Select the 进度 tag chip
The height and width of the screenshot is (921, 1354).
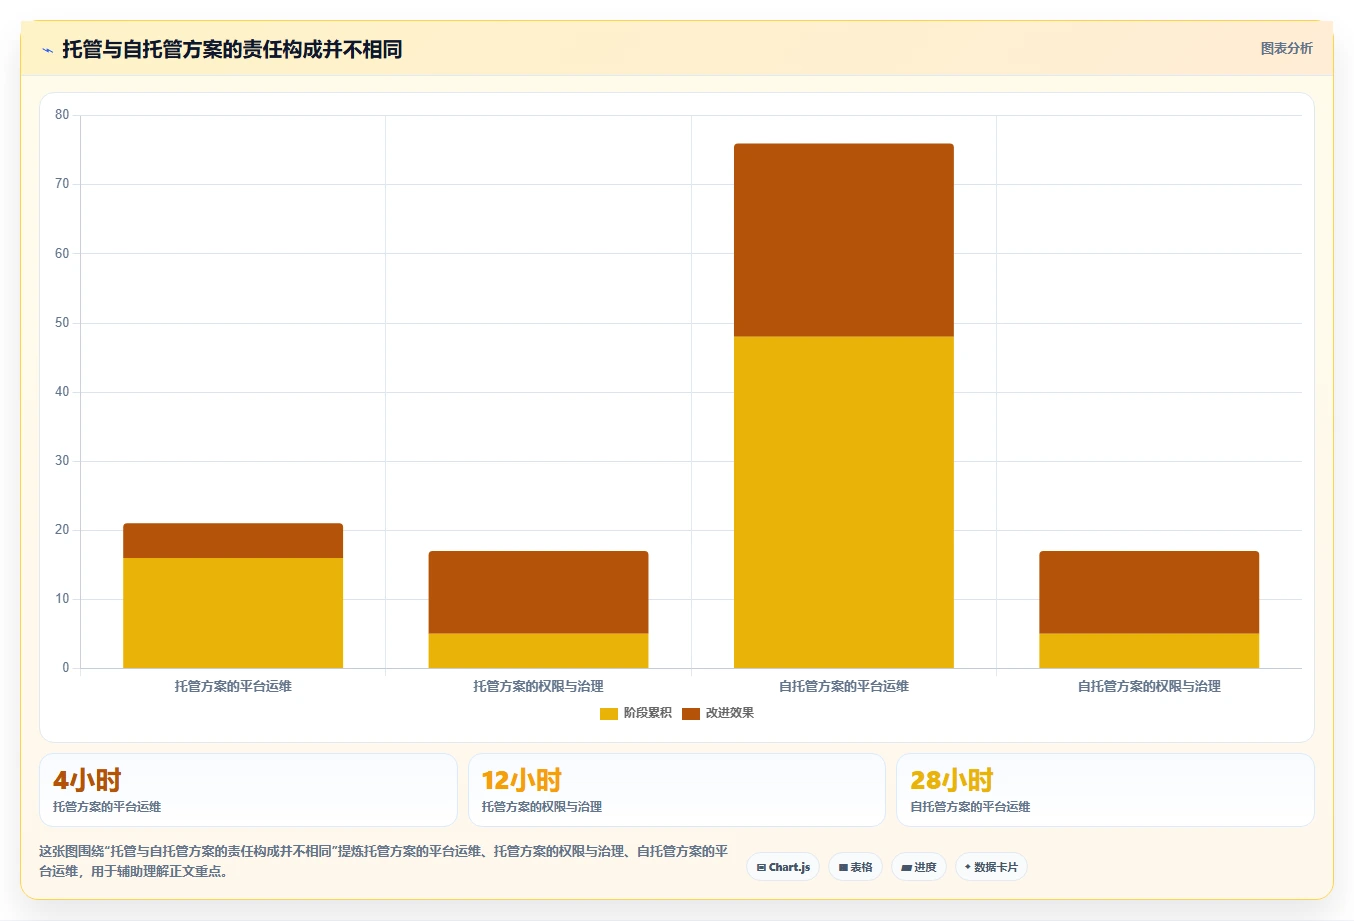pos(919,867)
